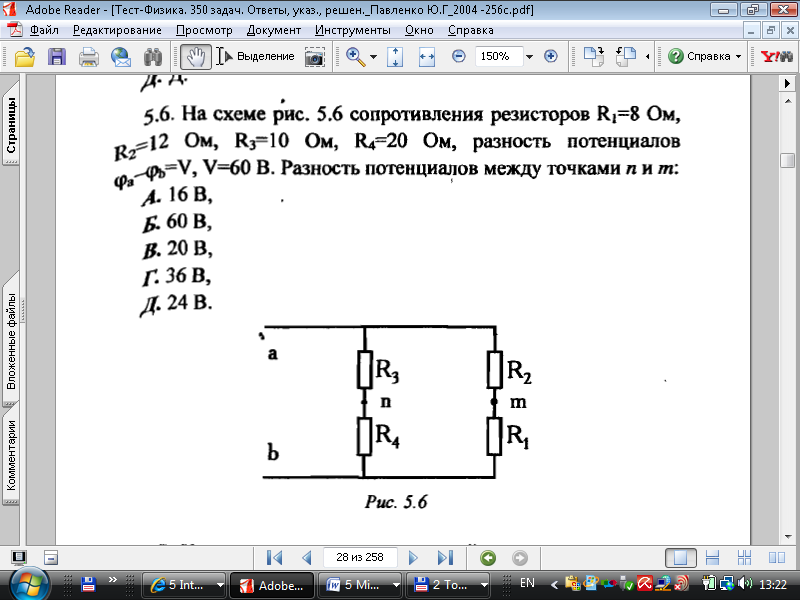This screenshot has width=800, height=600.
Task: Send the document by email icon
Action: coord(121,57)
